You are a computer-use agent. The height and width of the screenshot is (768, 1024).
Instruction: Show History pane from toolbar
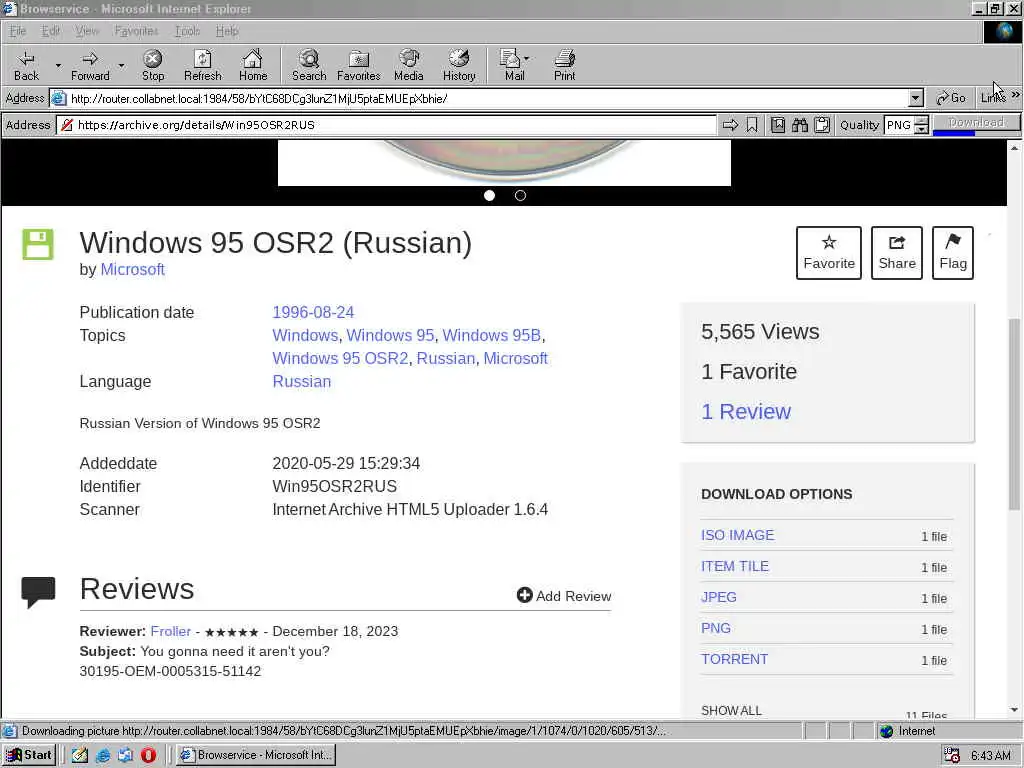(459, 65)
